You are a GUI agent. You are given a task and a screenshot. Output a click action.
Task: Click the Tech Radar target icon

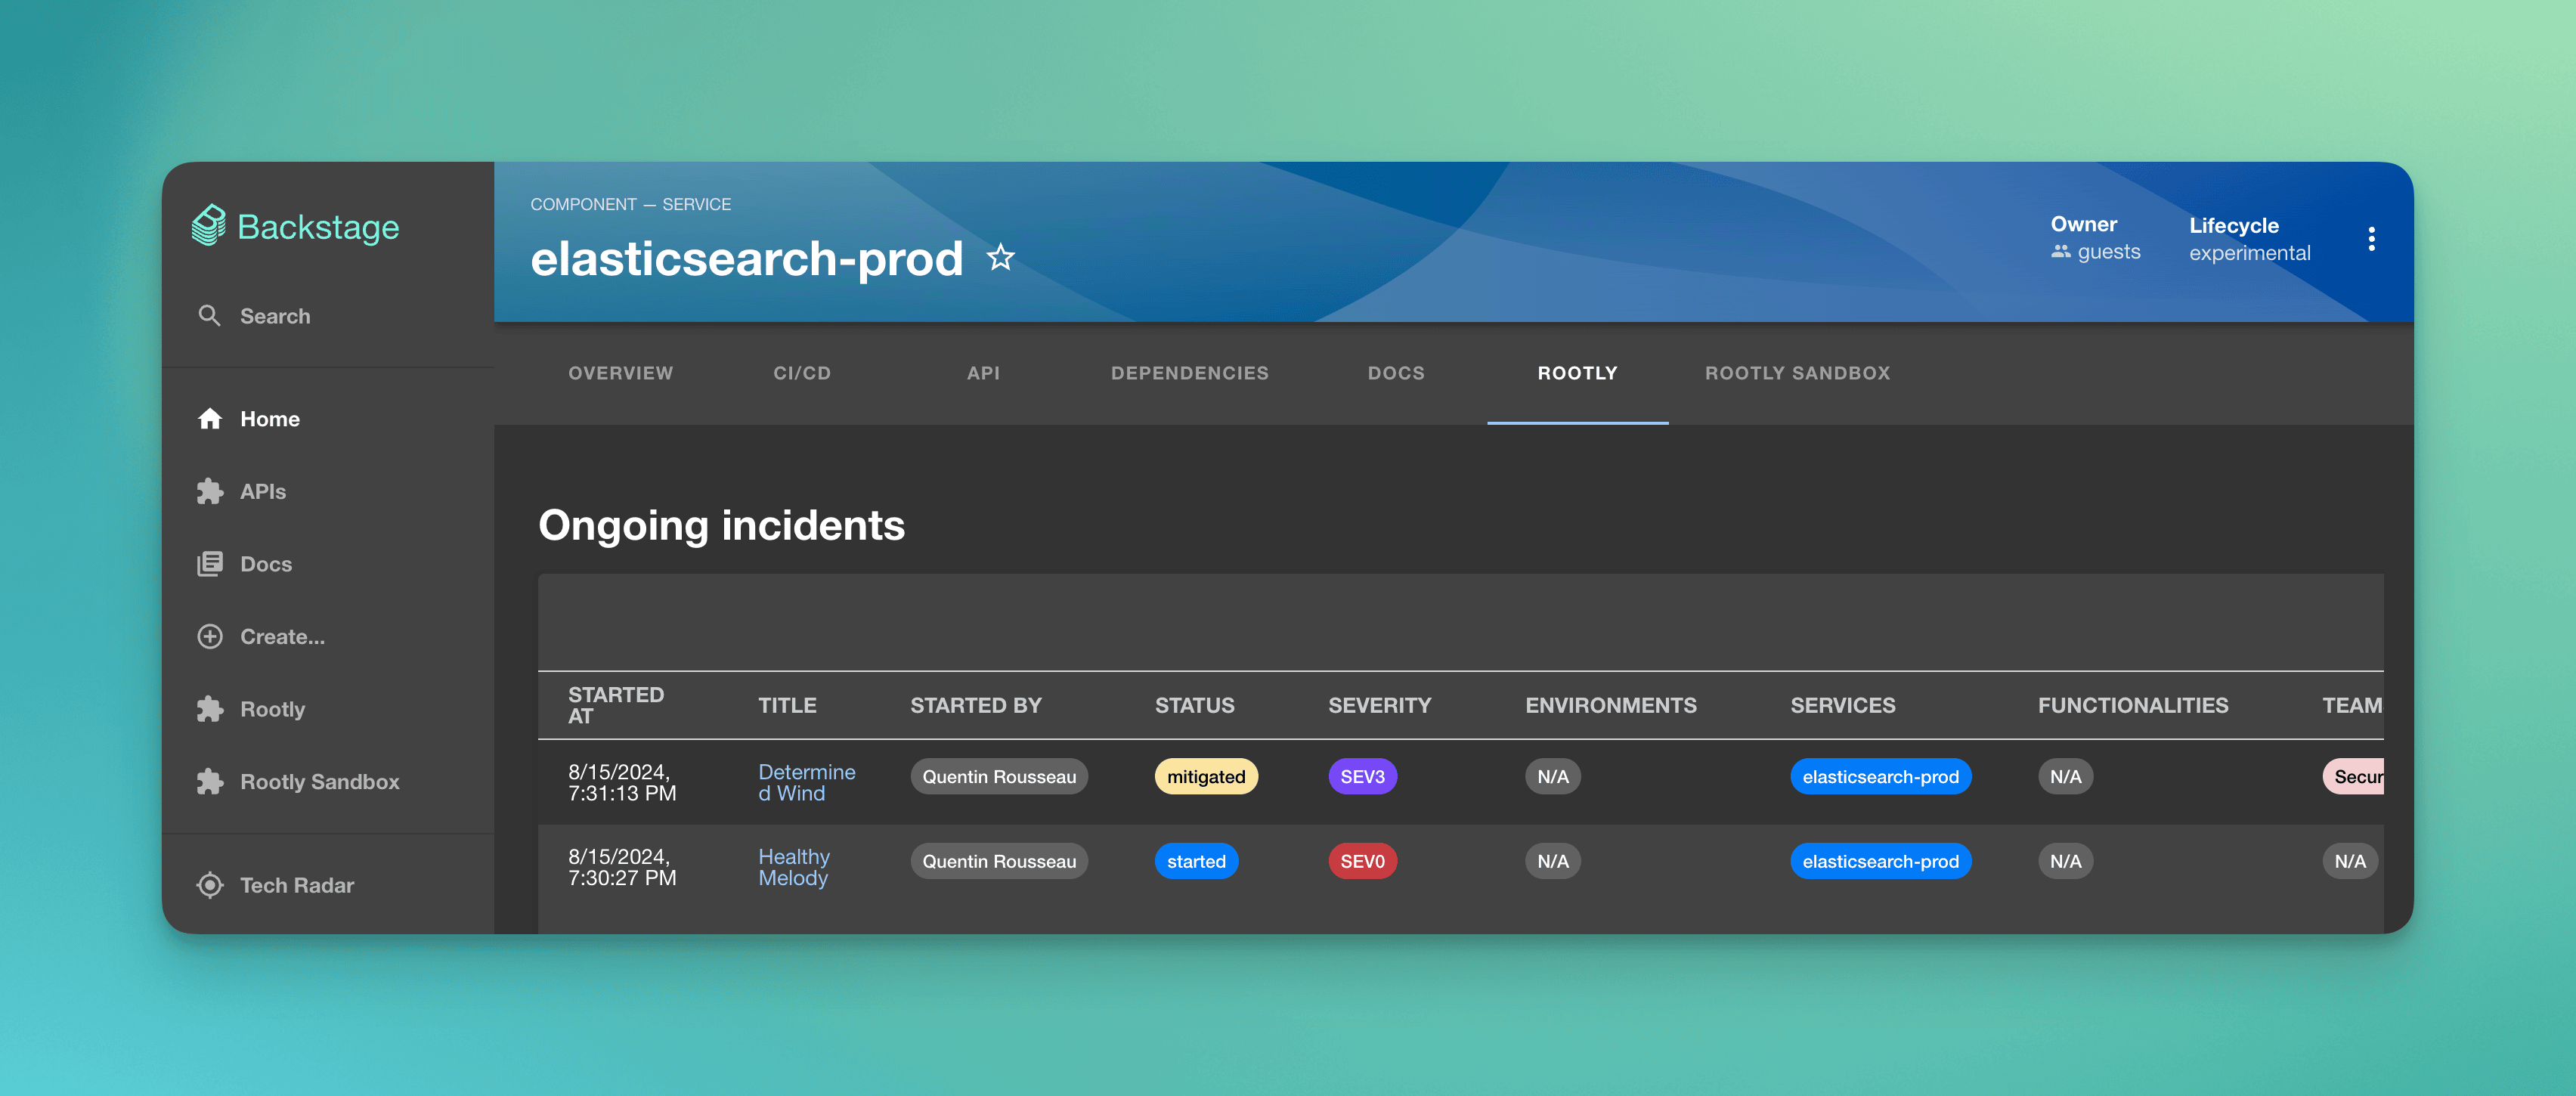tap(209, 885)
